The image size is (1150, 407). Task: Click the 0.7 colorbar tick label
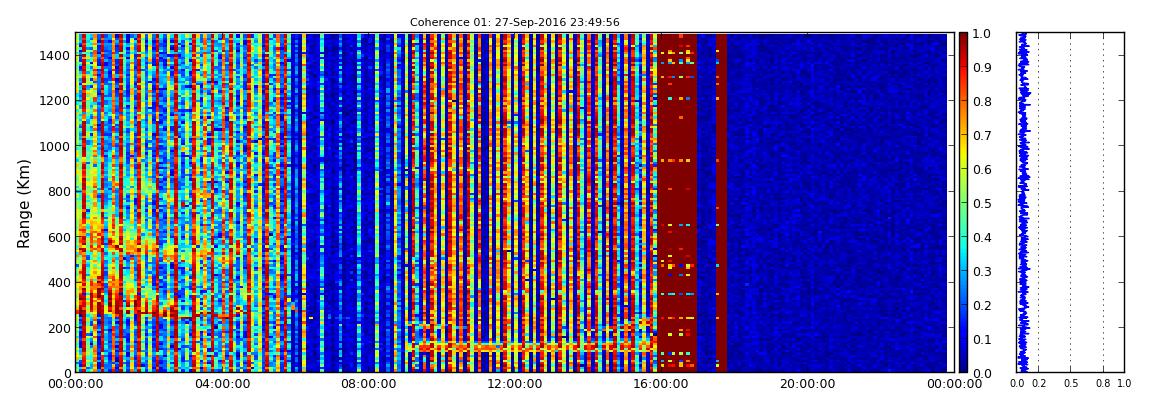click(981, 136)
